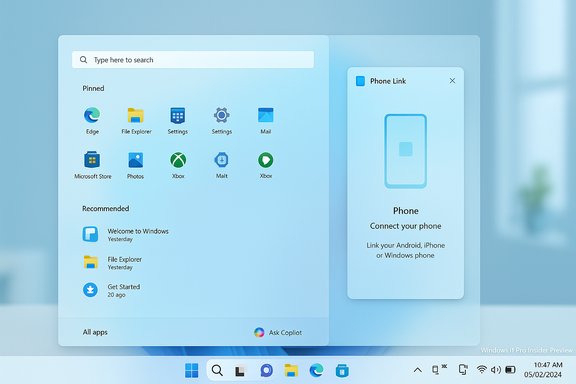Click the Pinned section heading
This screenshot has height=384, width=576.
tap(93, 88)
